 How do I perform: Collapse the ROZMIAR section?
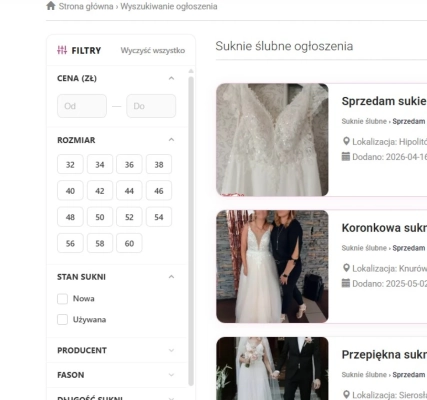(171, 140)
